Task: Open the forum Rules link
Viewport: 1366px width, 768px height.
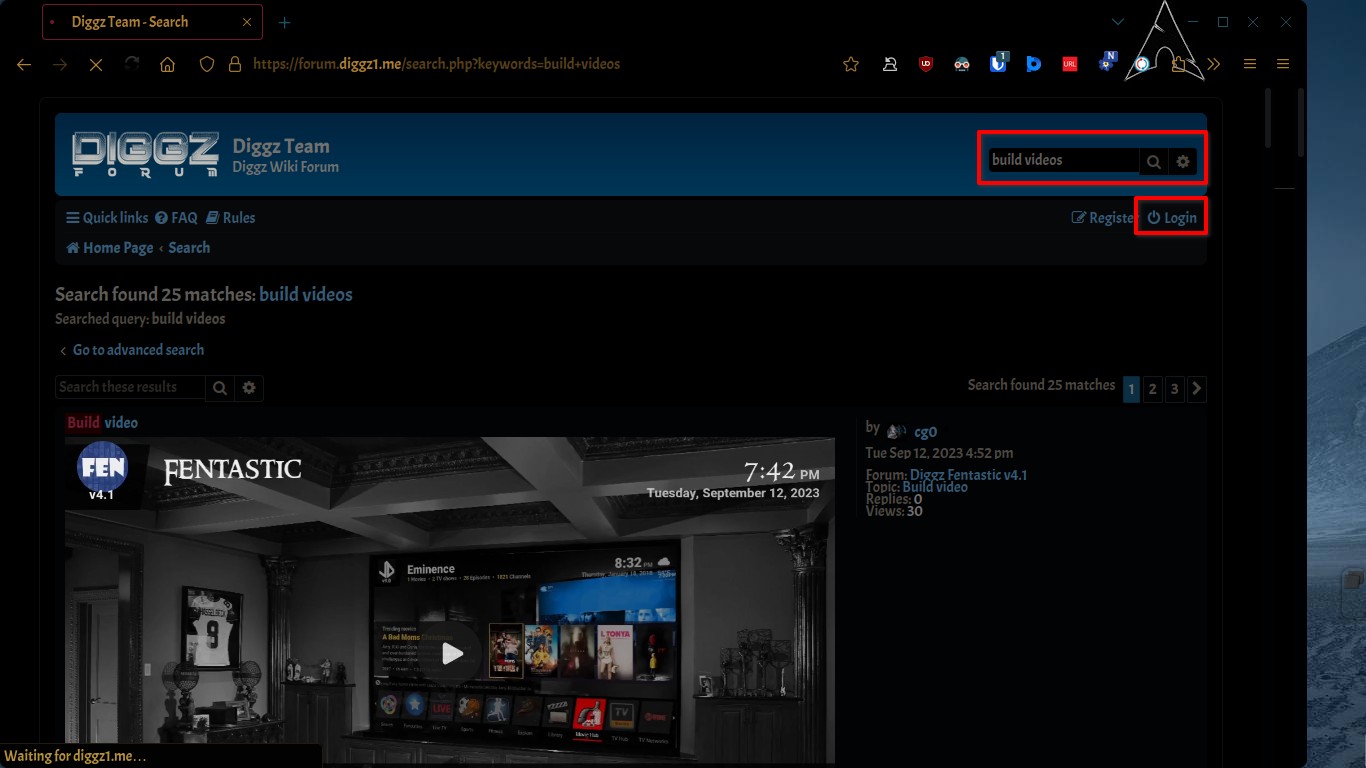Action: click(231, 218)
